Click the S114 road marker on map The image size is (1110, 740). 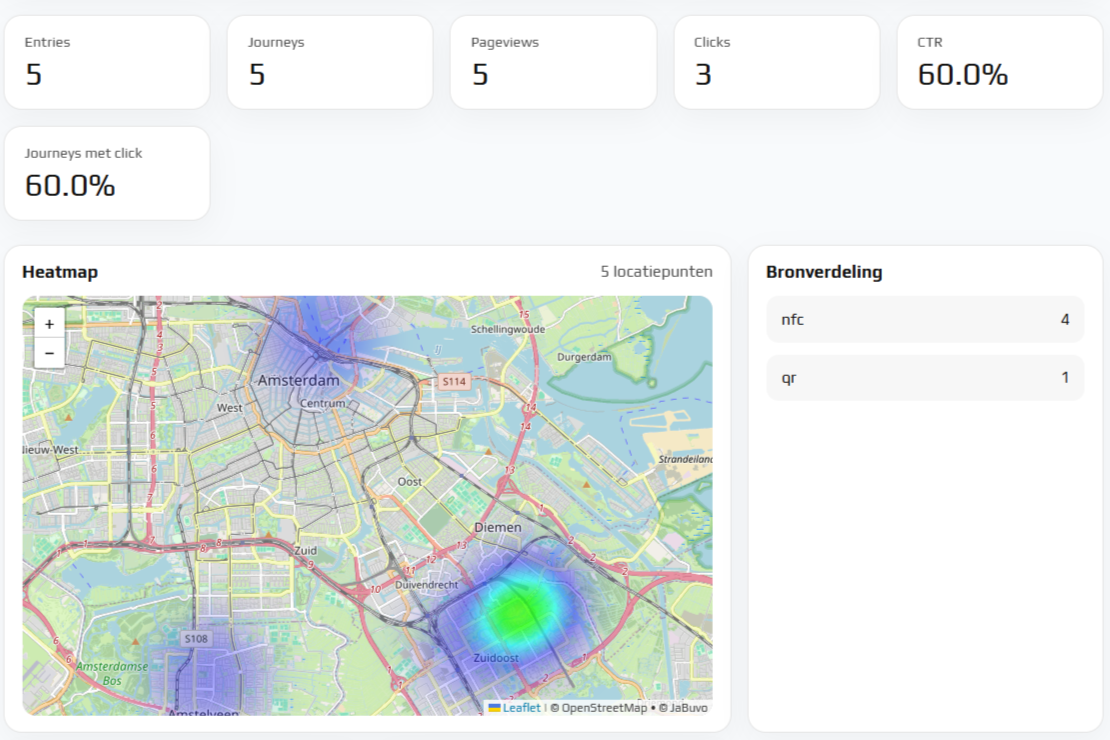[454, 381]
